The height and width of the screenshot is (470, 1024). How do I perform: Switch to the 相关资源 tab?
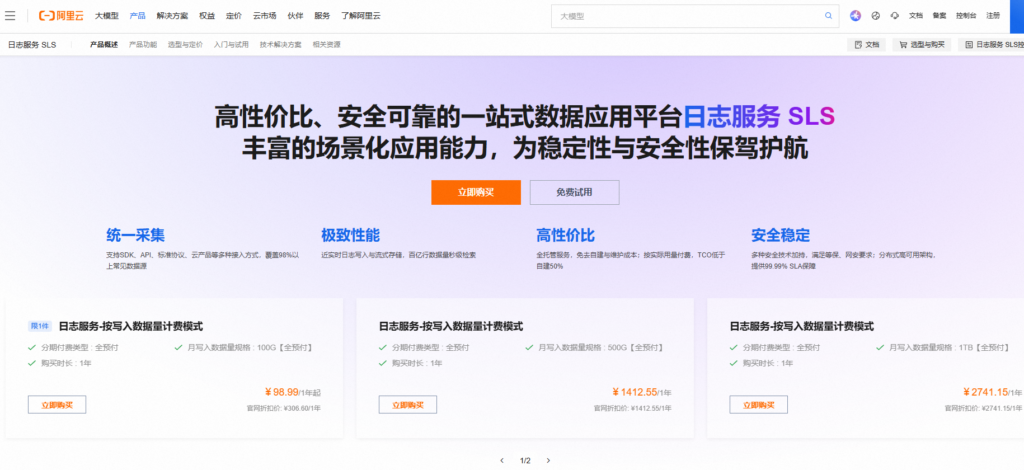pyautogui.click(x=327, y=45)
